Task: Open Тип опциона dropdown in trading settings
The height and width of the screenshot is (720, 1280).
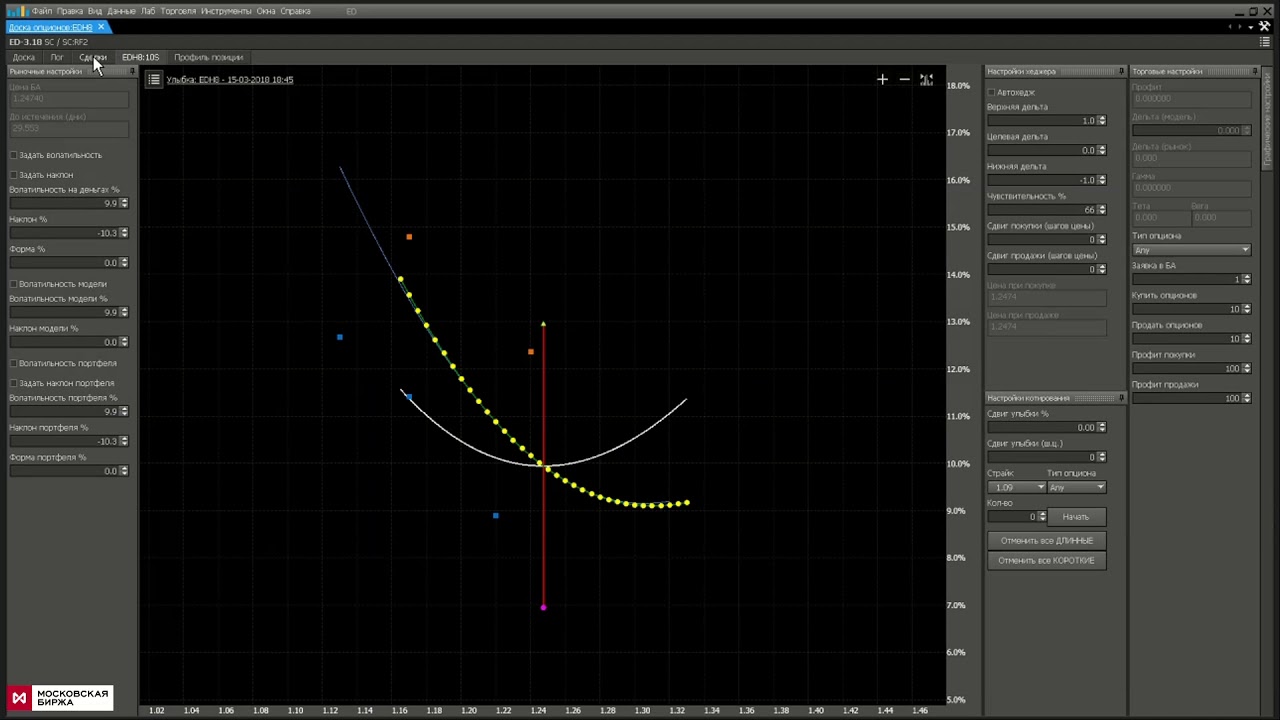Action: [x=1191, y=250]
